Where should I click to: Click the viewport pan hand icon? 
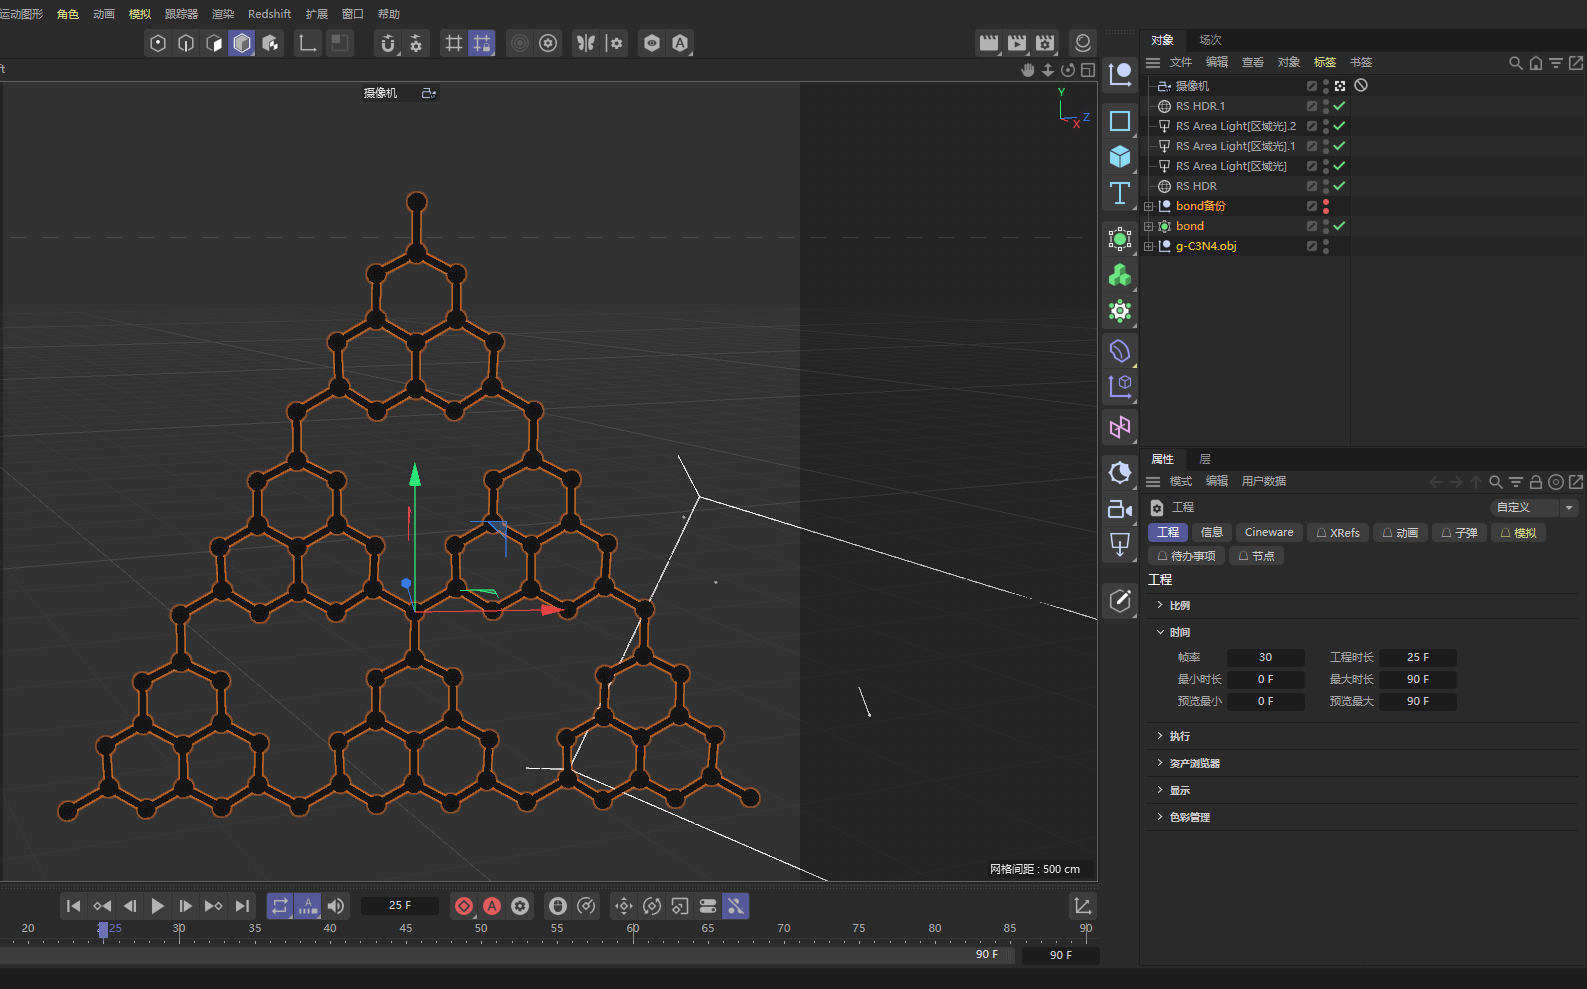[x=1028, y=70]
